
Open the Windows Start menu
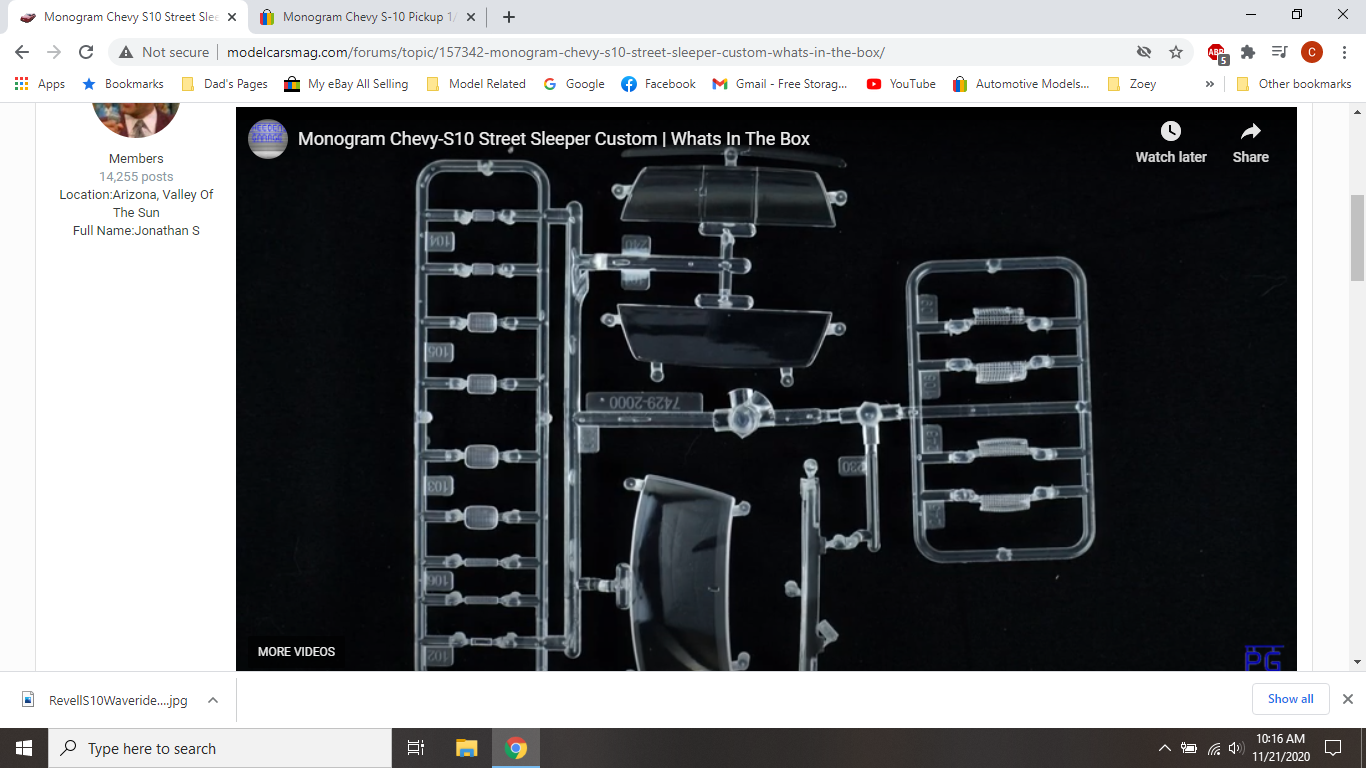(24, 748)
